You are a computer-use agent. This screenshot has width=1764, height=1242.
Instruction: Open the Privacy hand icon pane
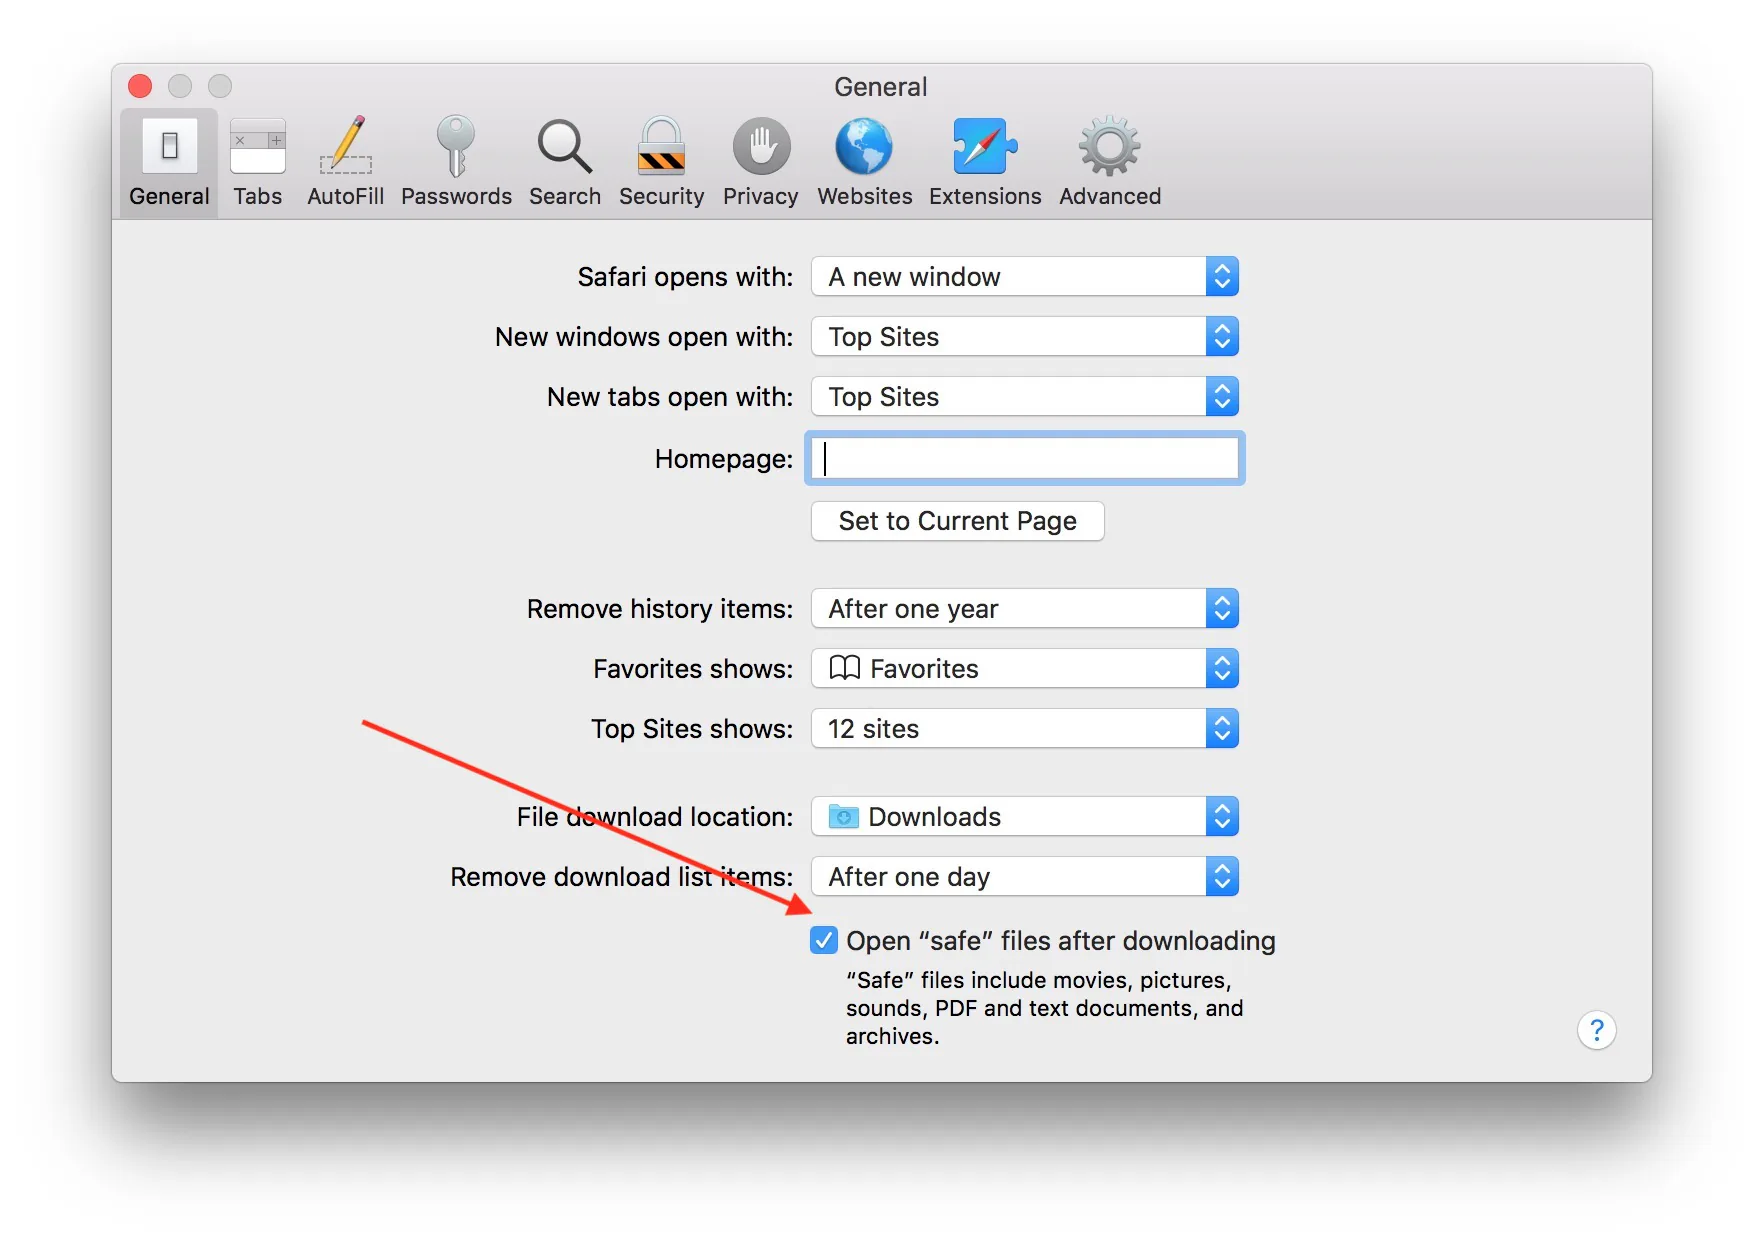761,162
